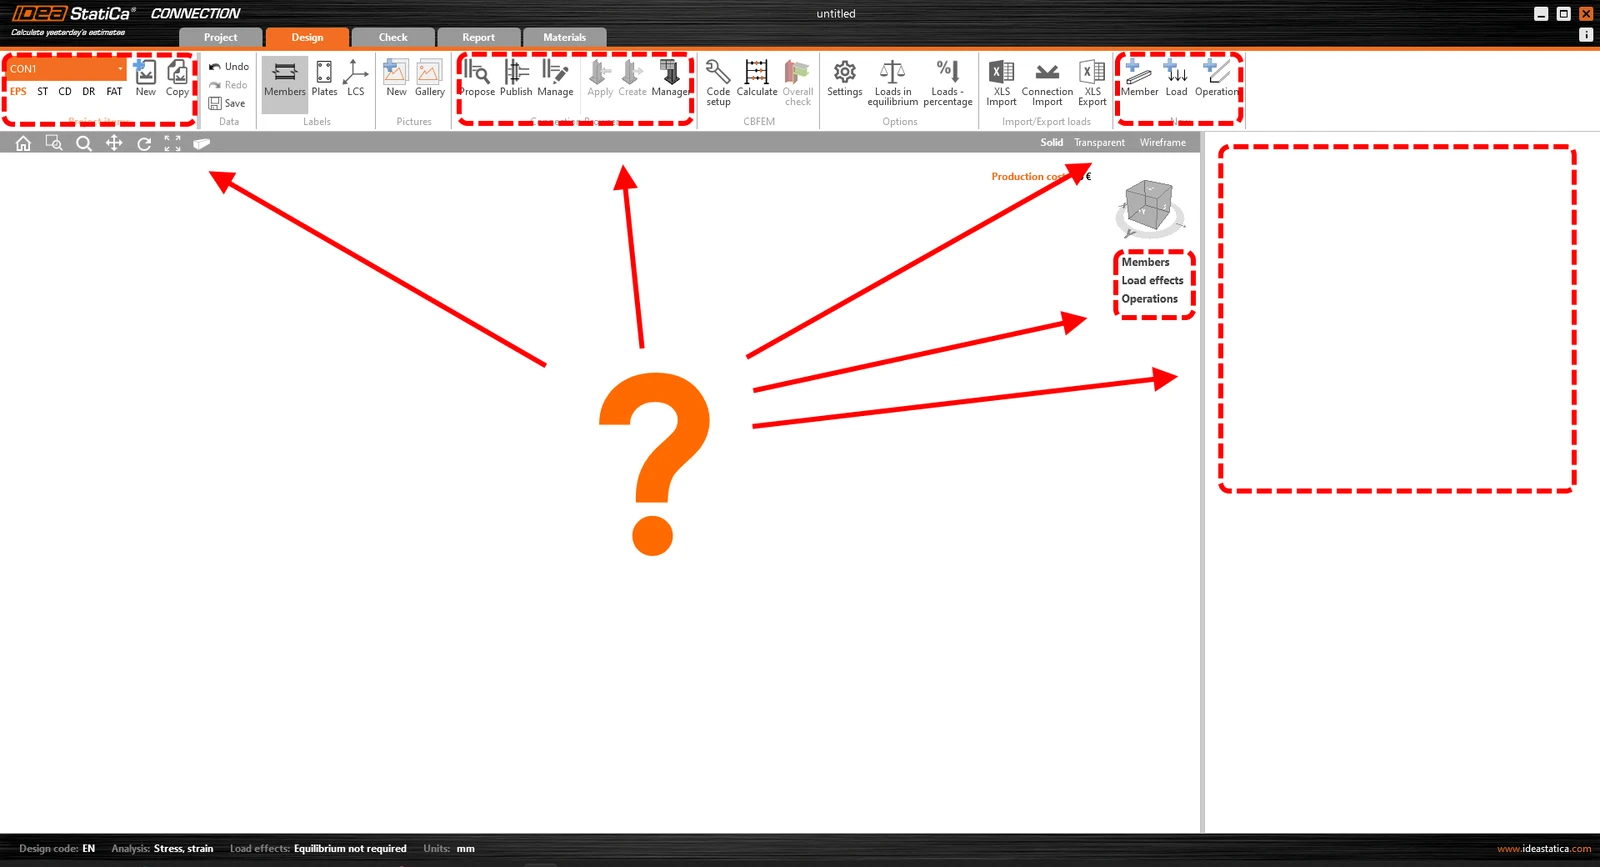The width and height of the screenshot is (1600, 867).
Task: Open the www.ideastatica.com link
Action: tap(1544, 849)
